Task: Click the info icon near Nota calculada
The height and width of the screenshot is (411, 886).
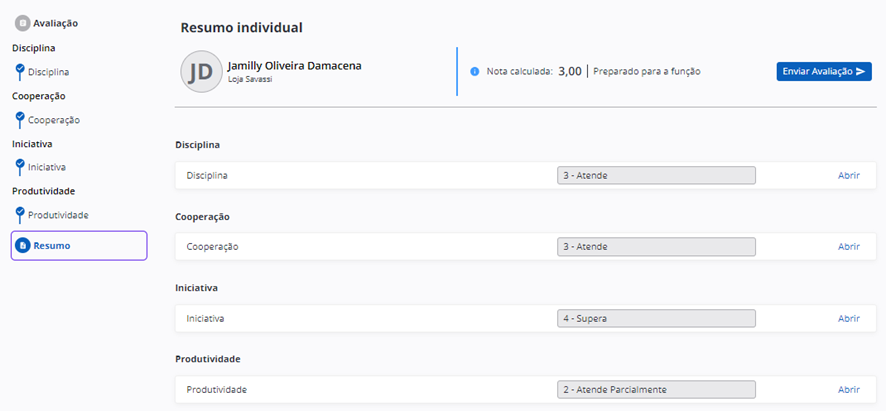Action: click(x=475, y=72)
